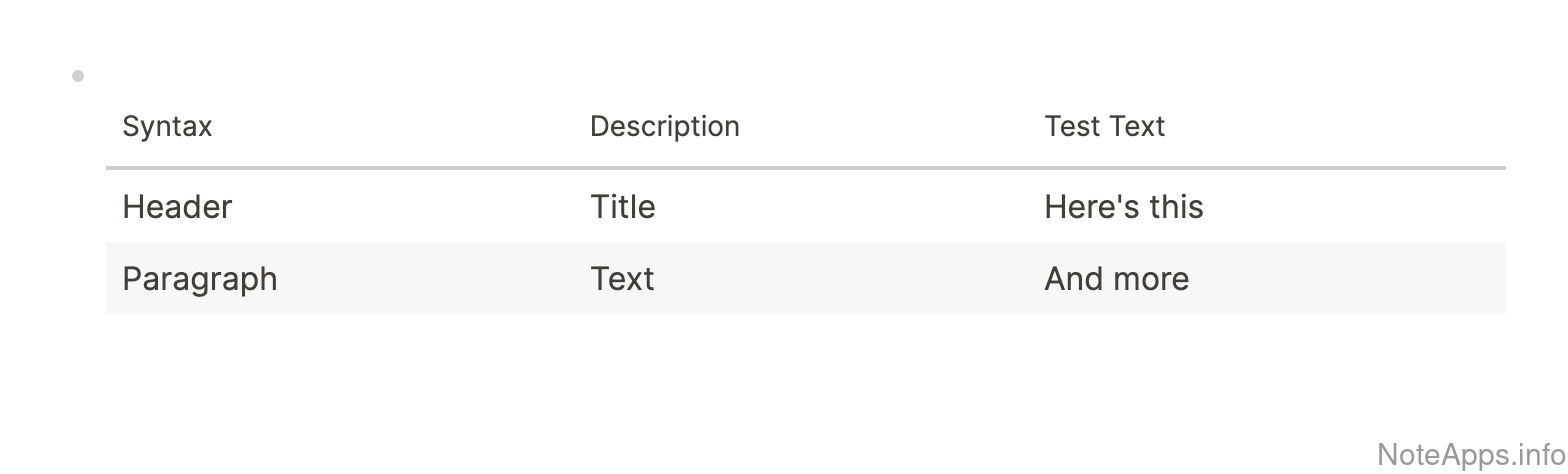Viewport: 1568px width, 474px height.
Task: Click the "Description" column header
Action: tap(664, 127)
